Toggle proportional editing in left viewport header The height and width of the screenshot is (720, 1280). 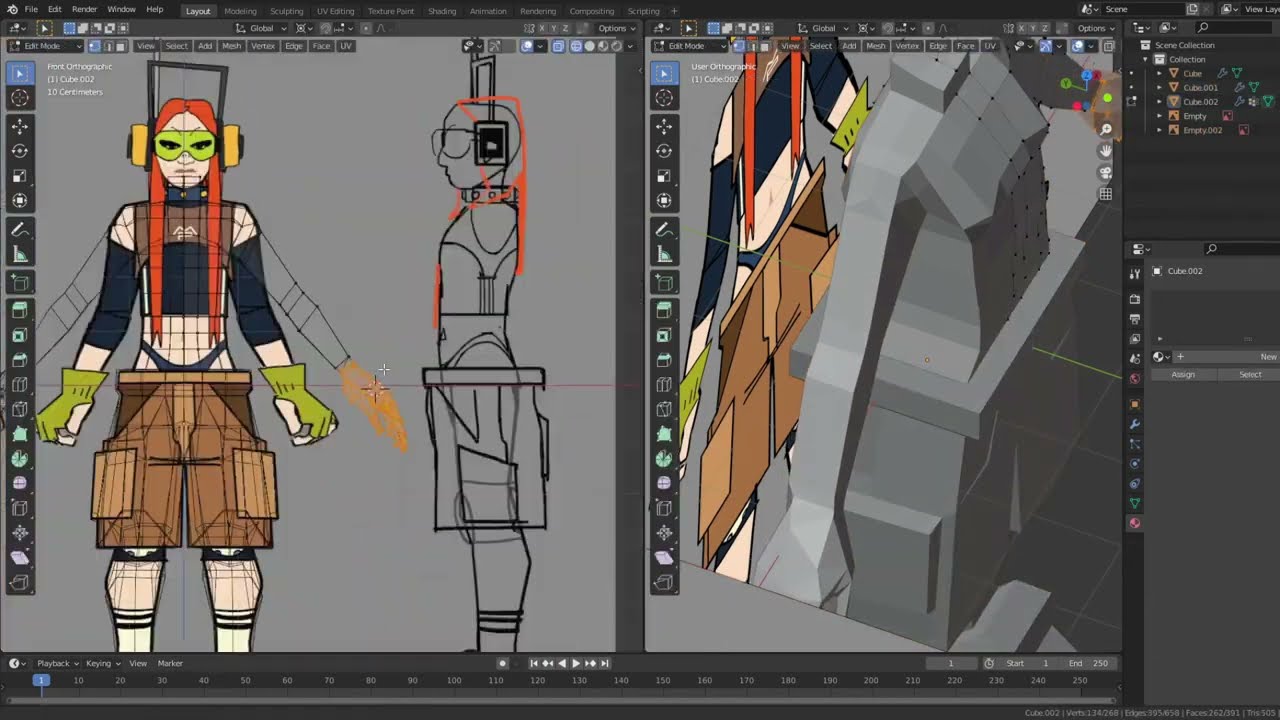tap(367, 28)
